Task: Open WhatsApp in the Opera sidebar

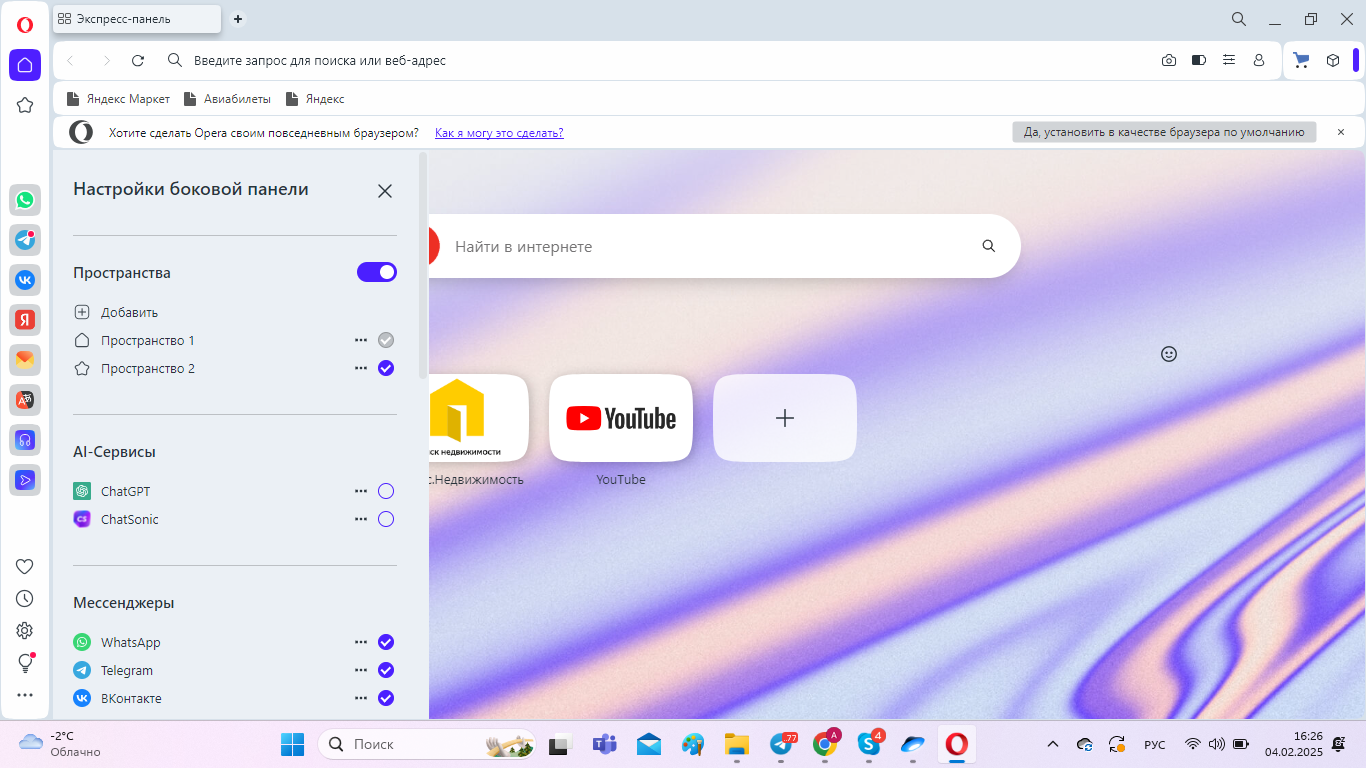Action: point(25,200)
